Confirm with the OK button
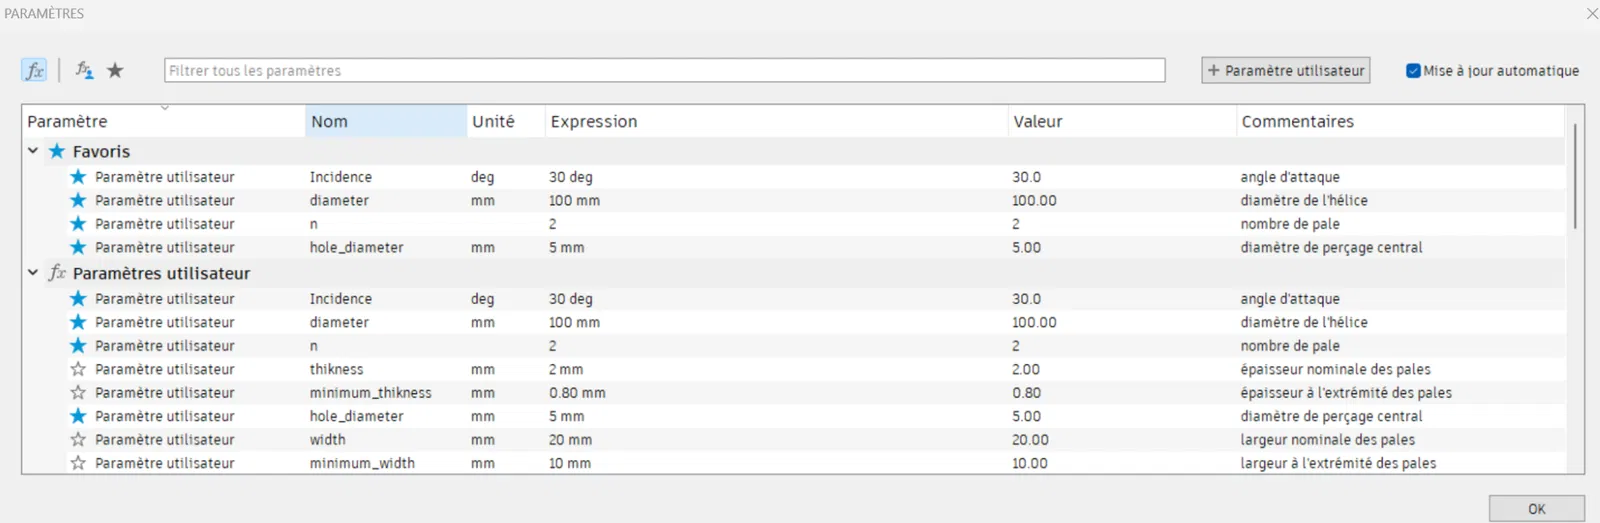This screenshot has height=523, width=1600. [1536, 509]
